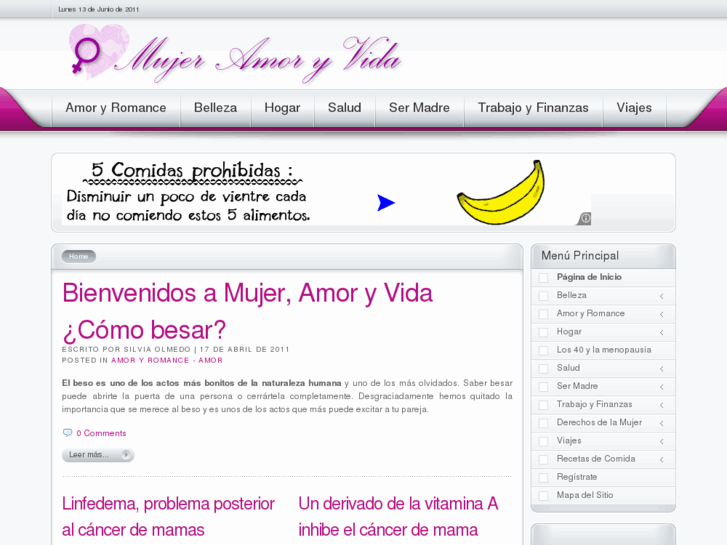Expand the Hogar submenu arrow in sidebar
The image size is (727, 545).
point(662,332)
